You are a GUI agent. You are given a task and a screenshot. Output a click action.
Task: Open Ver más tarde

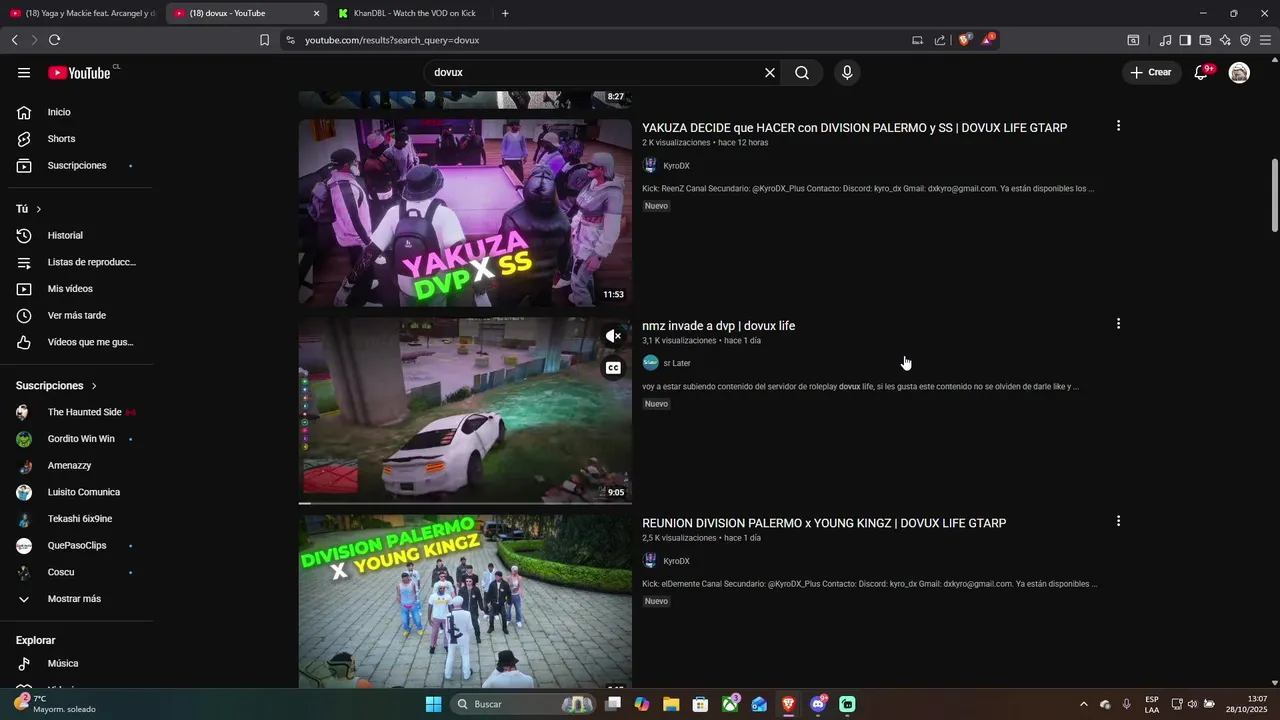click(x=76, y=315)
